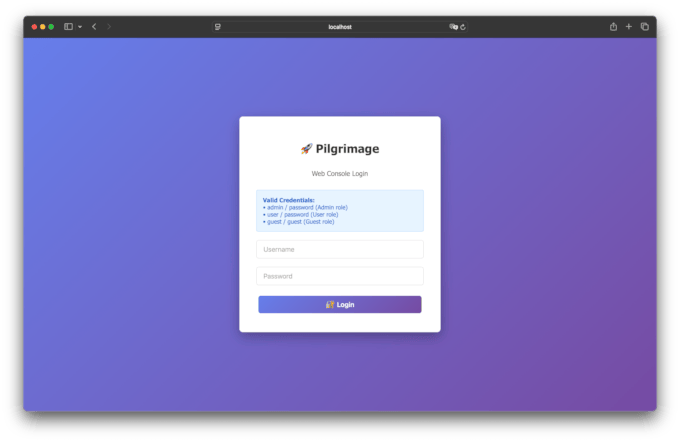Show the tab overview
The image size is (680, 442).
click(645, 27)
